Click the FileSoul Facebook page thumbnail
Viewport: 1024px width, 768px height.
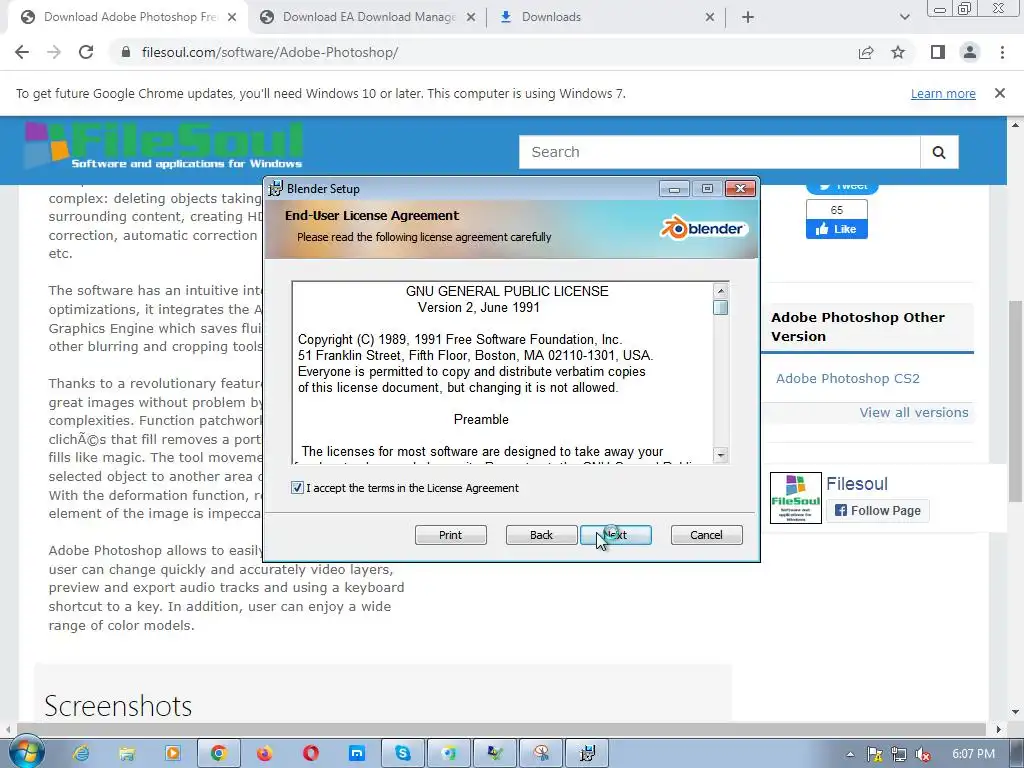click(x=795, y=498)
